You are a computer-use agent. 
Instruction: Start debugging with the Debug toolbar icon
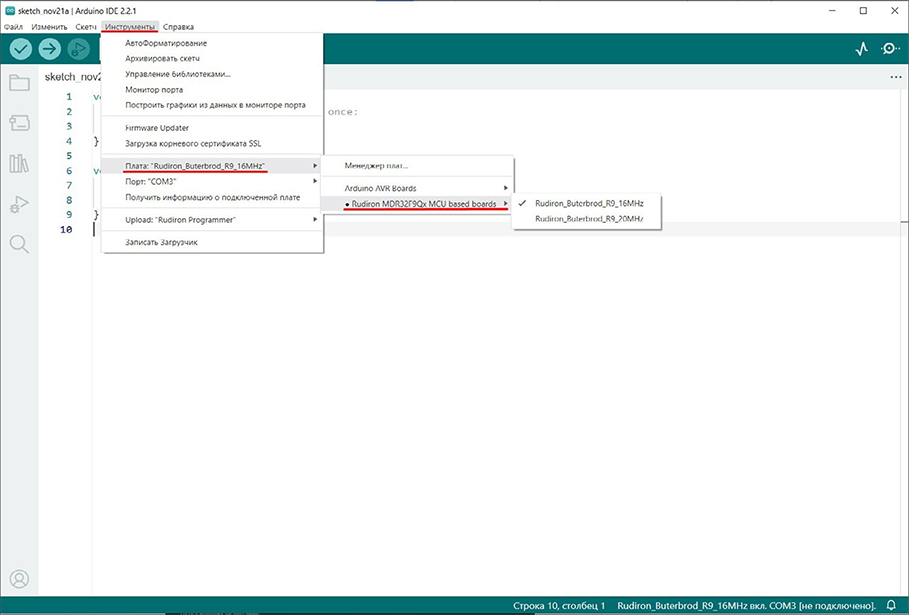[78, 49]
